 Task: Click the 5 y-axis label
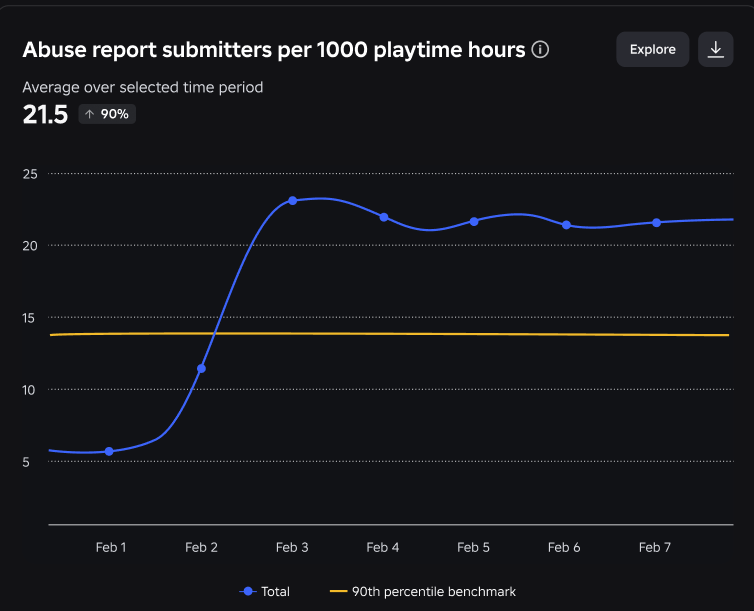26,462
